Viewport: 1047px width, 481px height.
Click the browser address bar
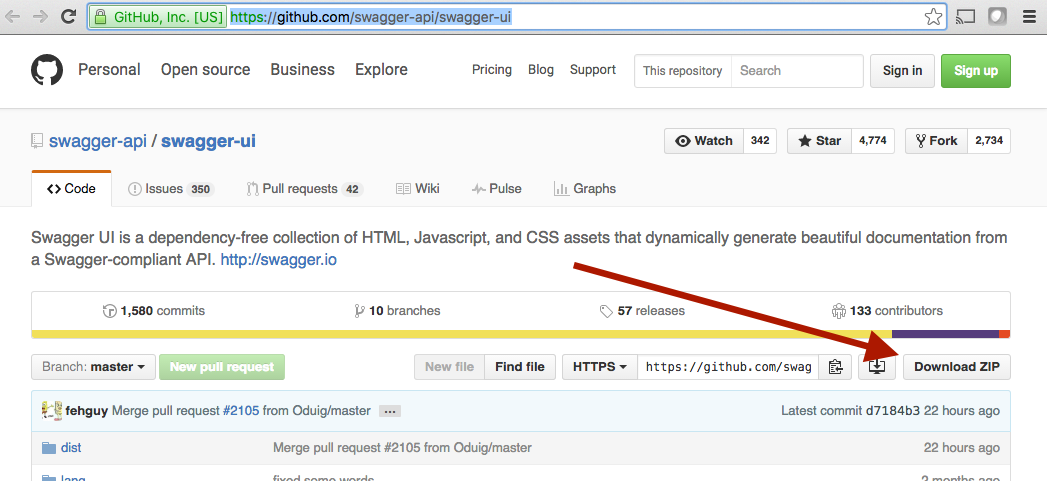[517, 17]
